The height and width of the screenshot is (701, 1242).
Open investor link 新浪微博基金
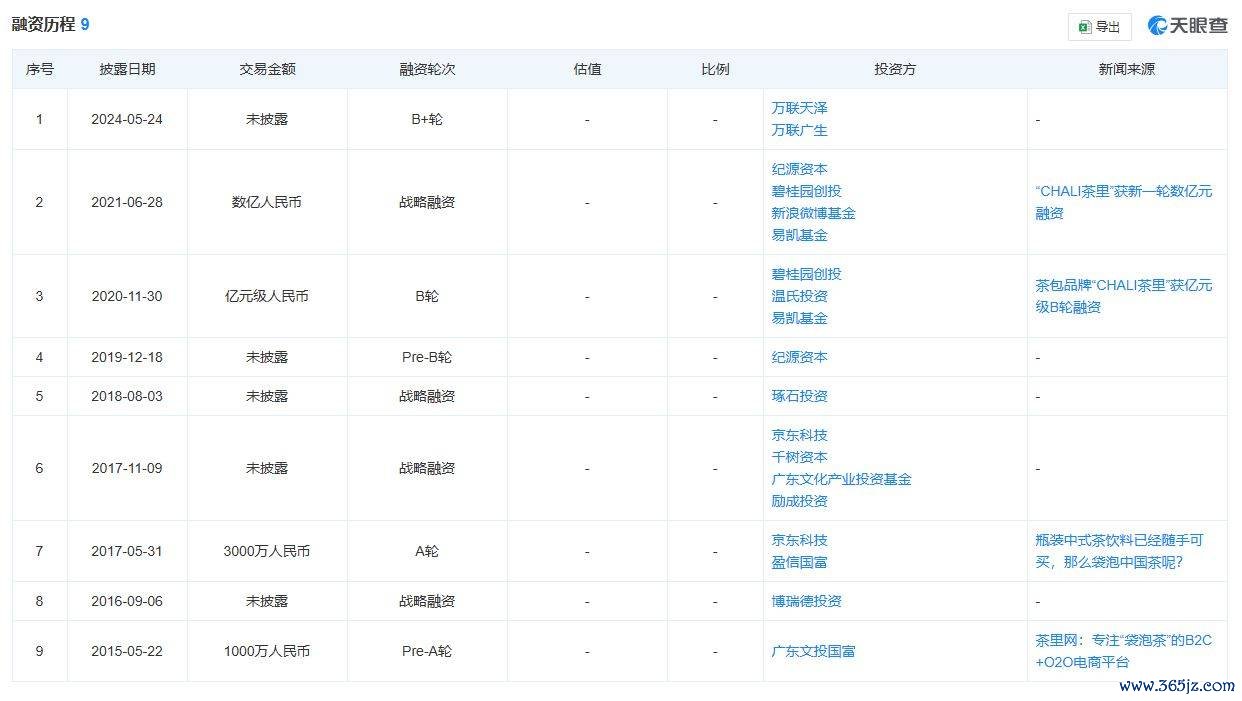(813, 213)
